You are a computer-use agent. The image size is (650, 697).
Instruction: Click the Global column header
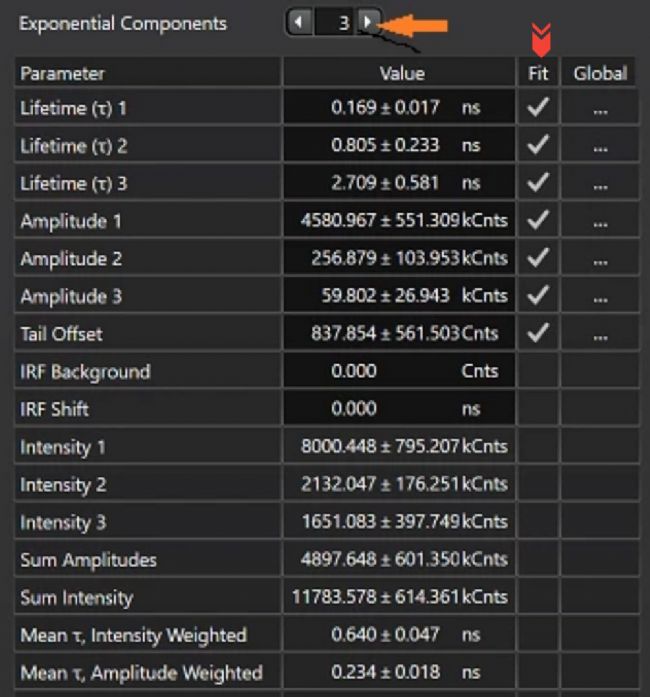coord(600,73)
